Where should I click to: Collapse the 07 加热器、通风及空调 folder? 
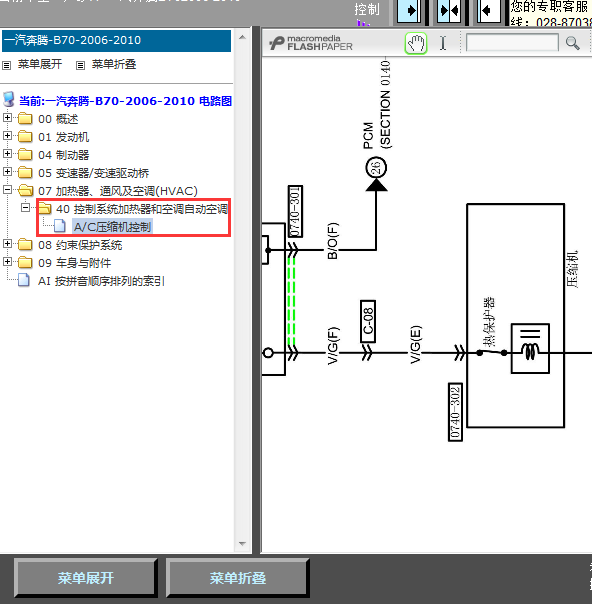click(x=7, y=190)
